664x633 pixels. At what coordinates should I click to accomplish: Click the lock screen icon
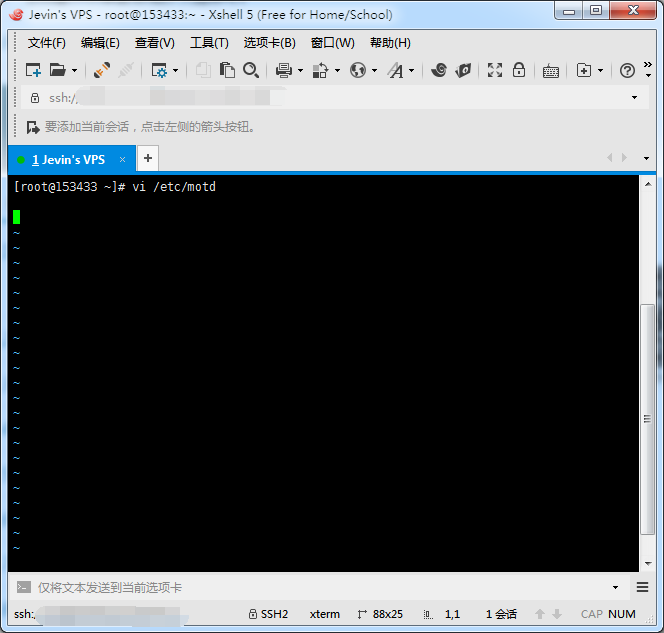pyautogui.click(x=519, y=70)
